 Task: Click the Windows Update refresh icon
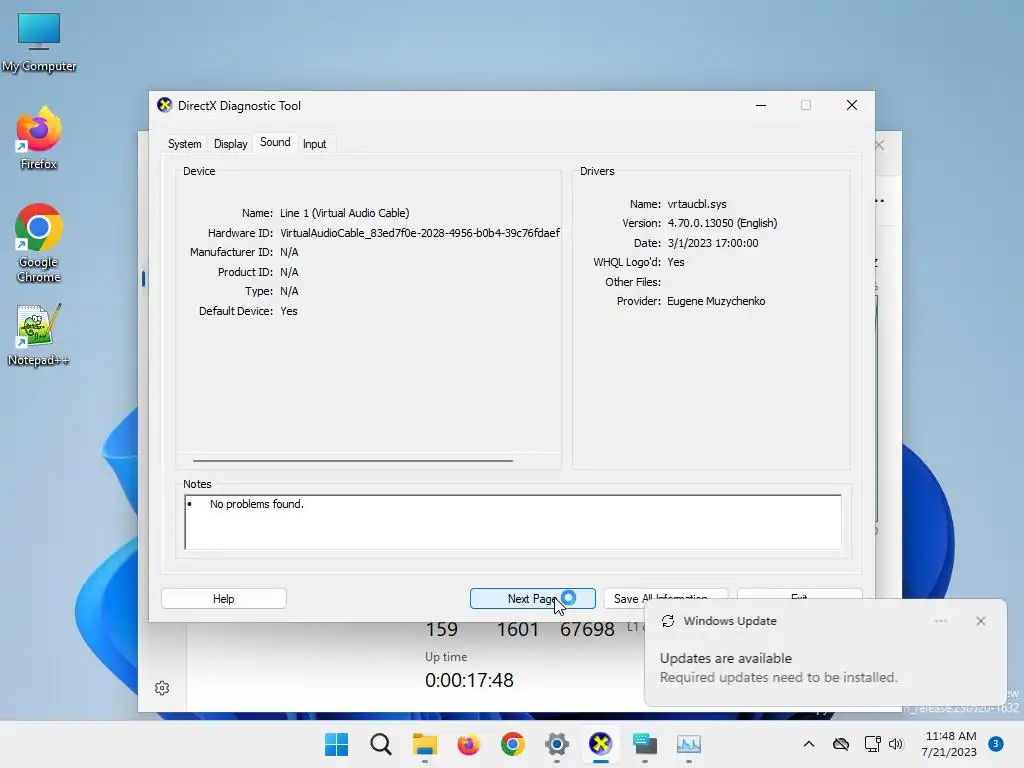667,621
